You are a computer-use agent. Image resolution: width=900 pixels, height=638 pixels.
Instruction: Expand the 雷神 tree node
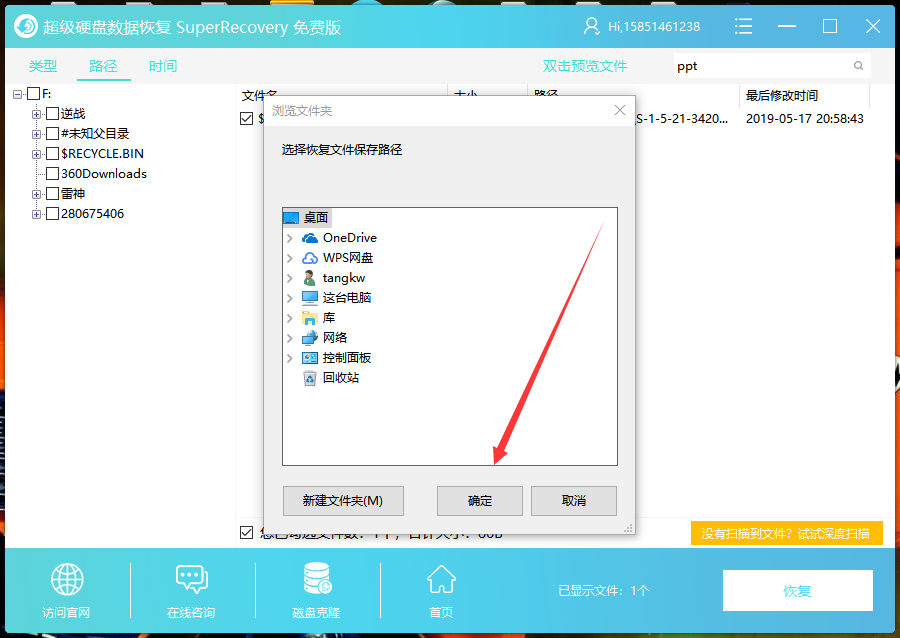click(36, 194)
